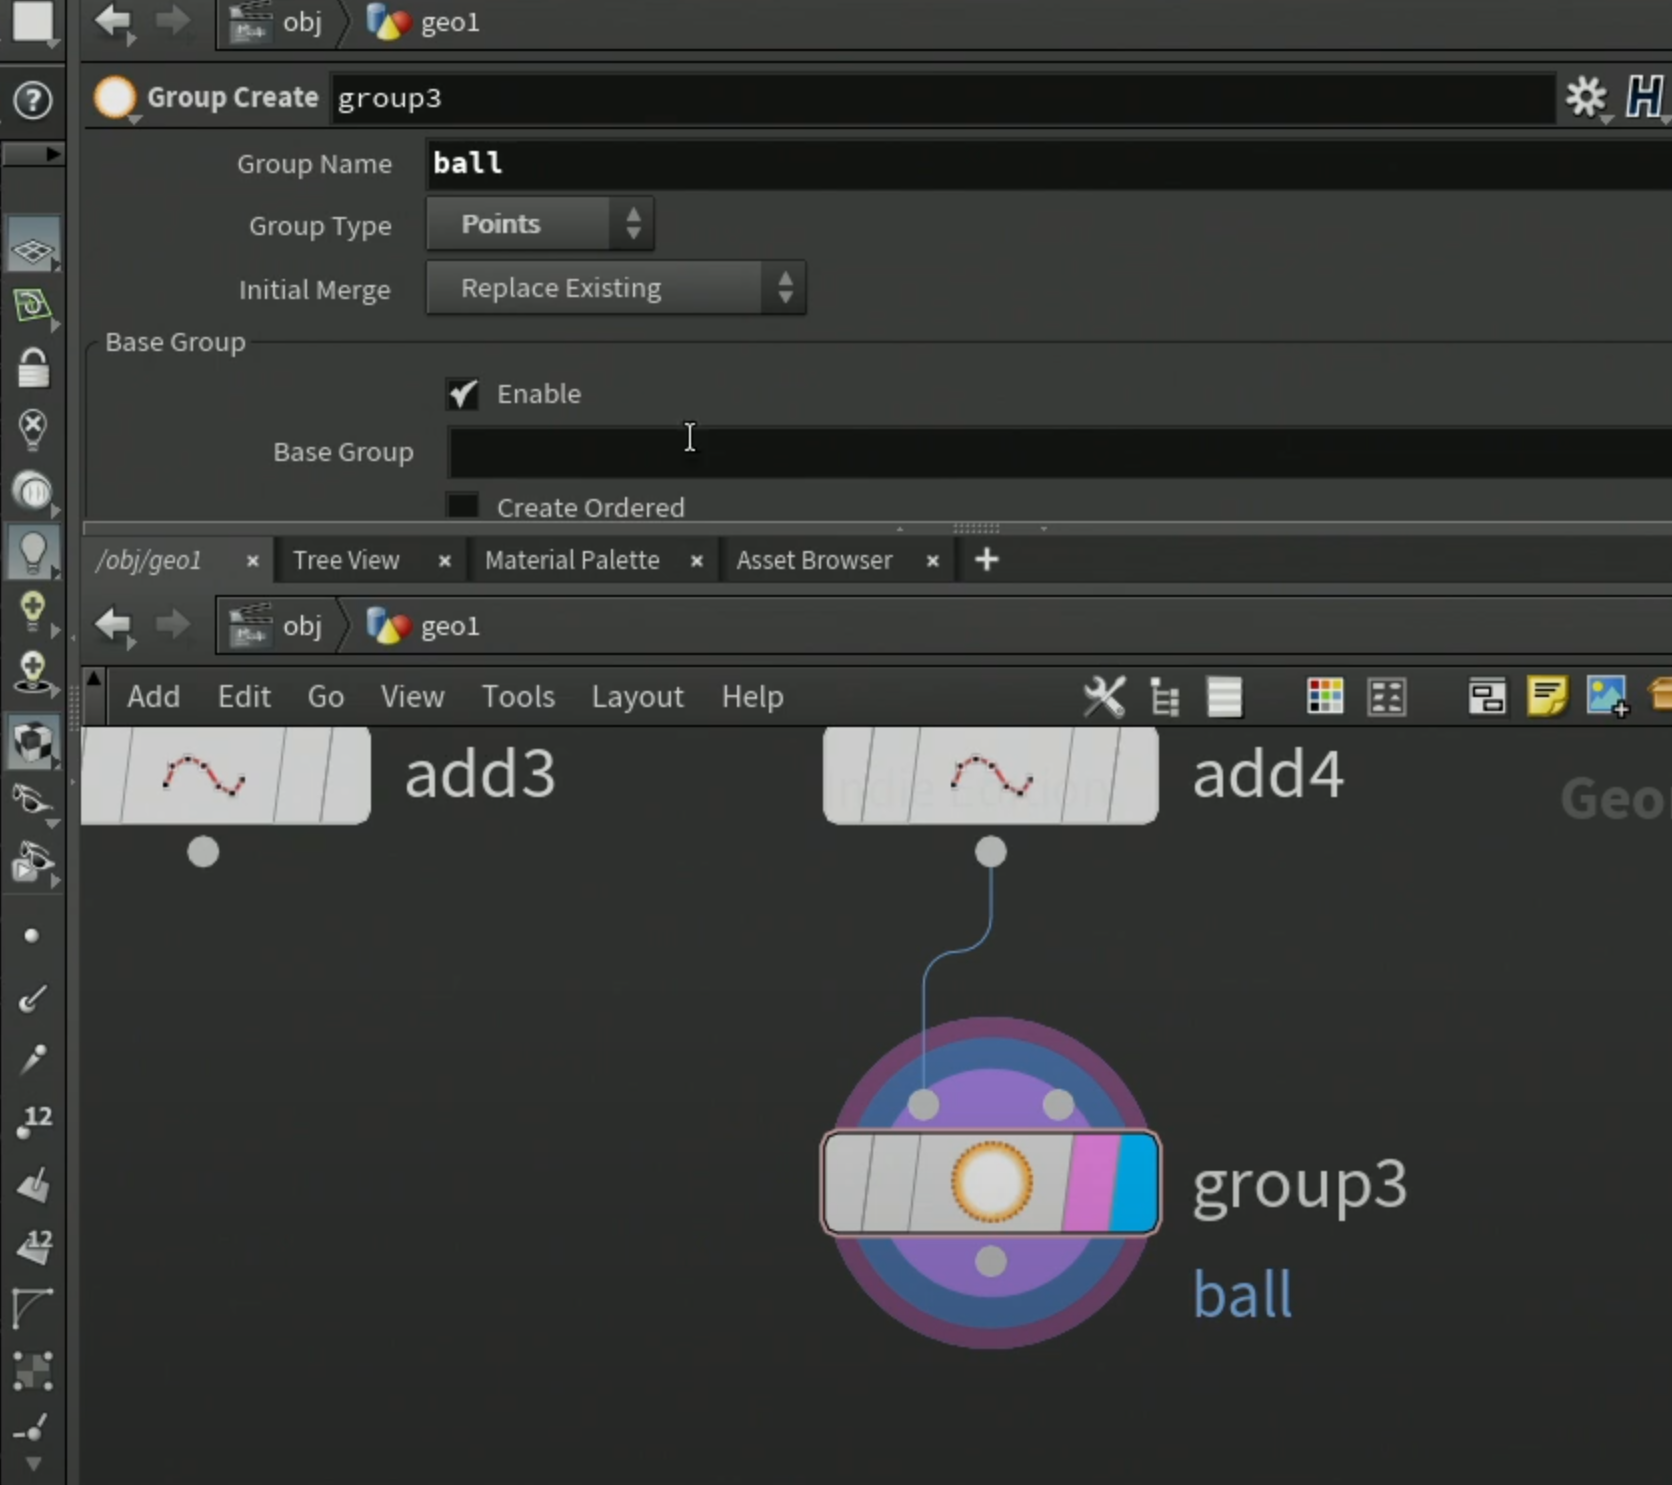Screen dimensions: 1672x1485
Task: Go back in network editor
Action: tap(113, 625)
